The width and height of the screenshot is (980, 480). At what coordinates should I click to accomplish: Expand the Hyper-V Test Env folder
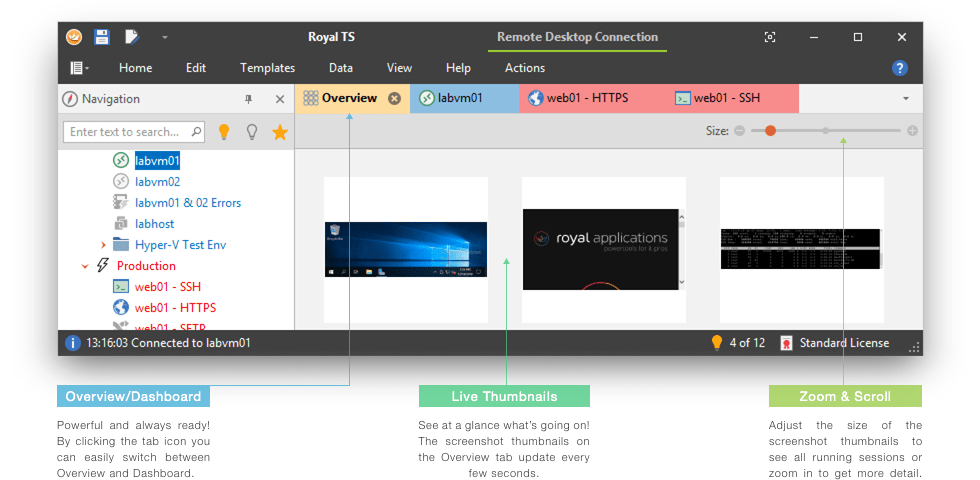(x=103, y=245)
